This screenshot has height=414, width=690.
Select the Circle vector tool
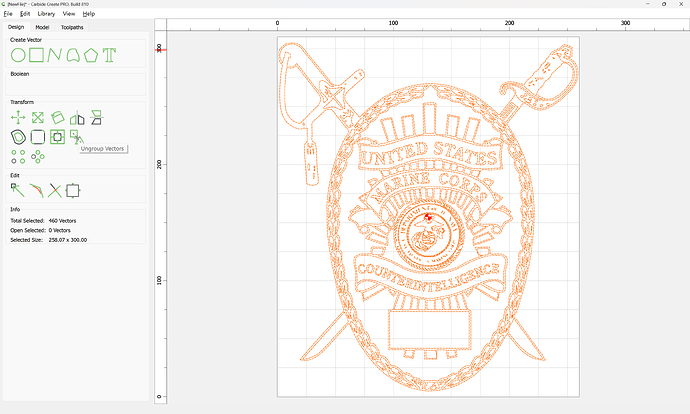tap(18, 55)
